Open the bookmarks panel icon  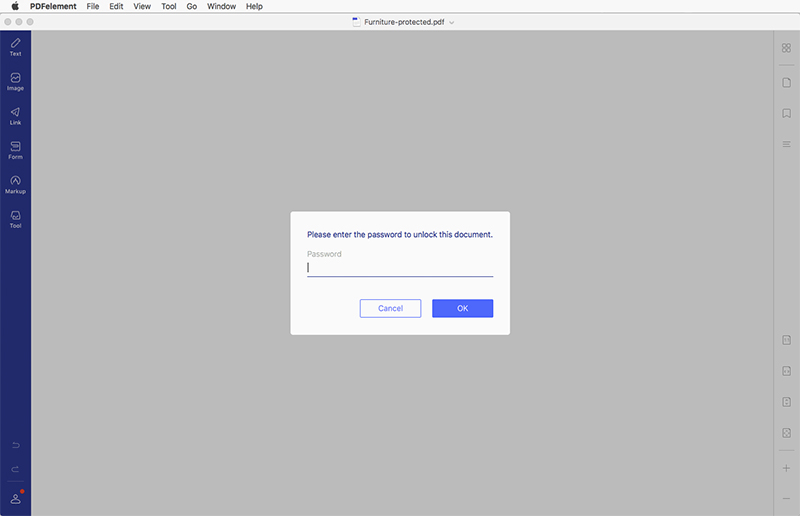[786, 113]
